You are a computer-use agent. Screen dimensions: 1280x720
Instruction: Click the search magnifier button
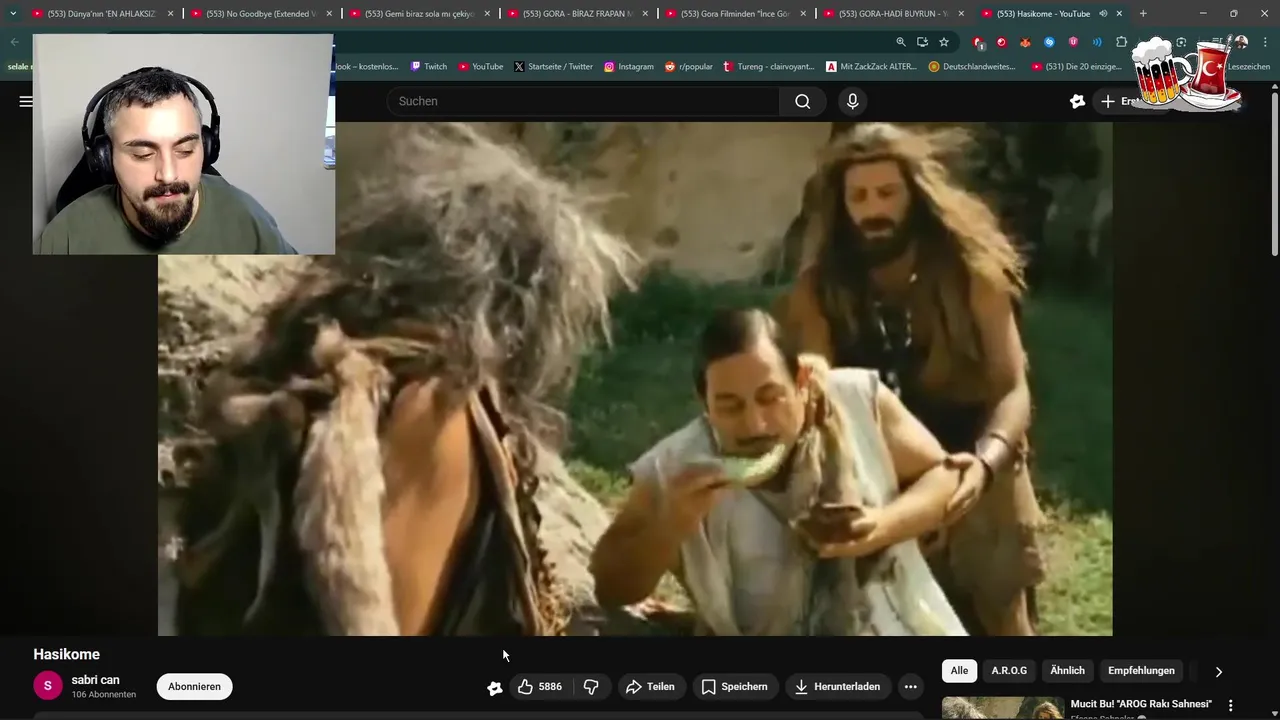coord(803,101)
